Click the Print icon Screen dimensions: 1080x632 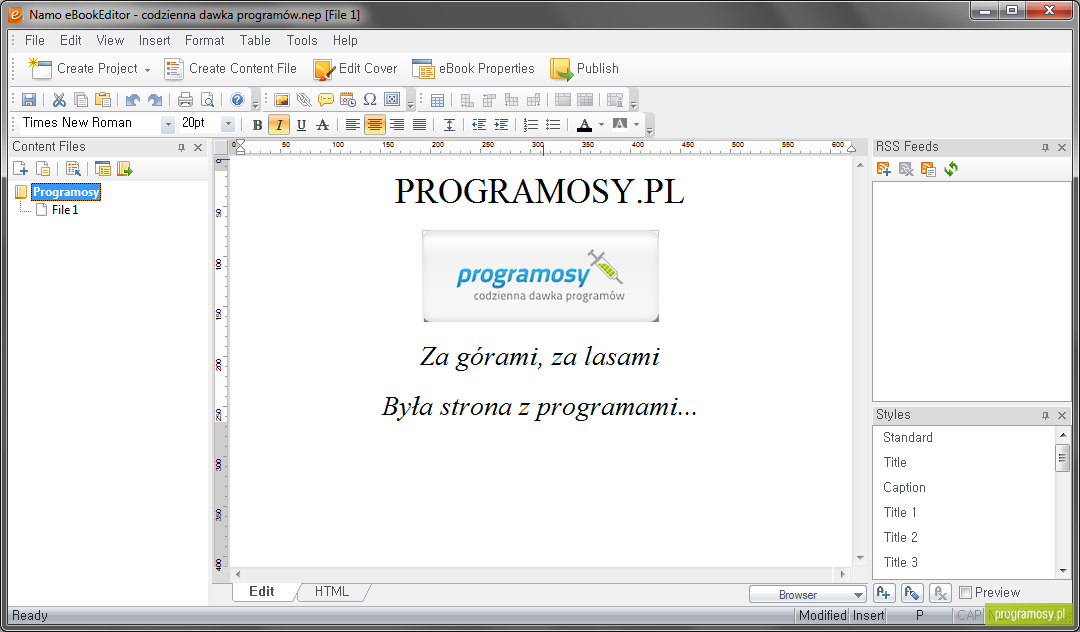tap(185, 100)
